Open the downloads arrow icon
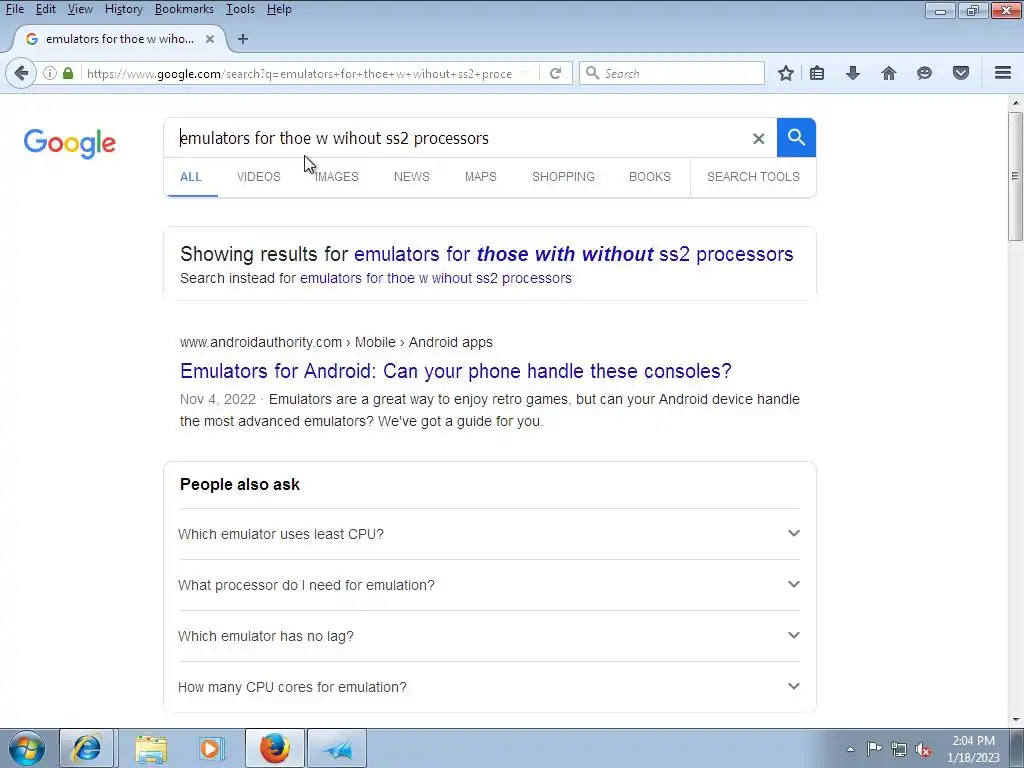 pos(852,73)
